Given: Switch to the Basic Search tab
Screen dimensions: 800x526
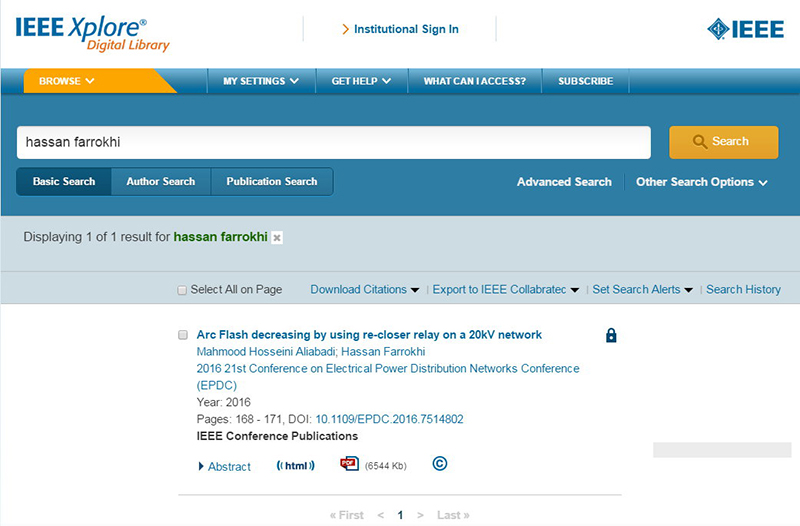Looking at the screenshot, I should [64, 182].
